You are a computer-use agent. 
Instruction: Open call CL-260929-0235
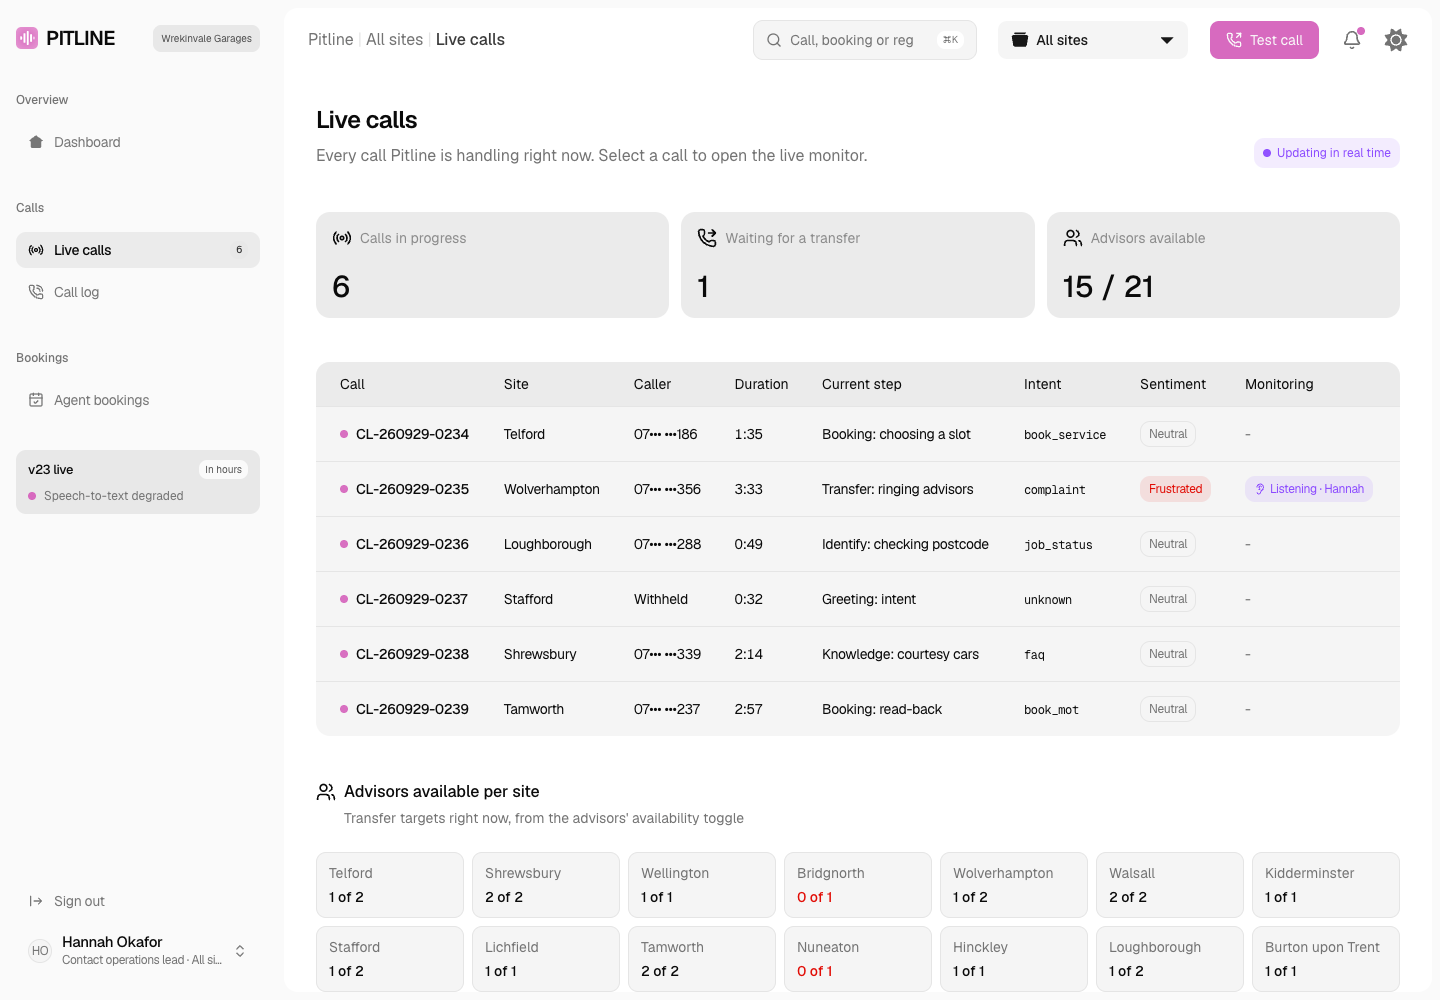858,489
